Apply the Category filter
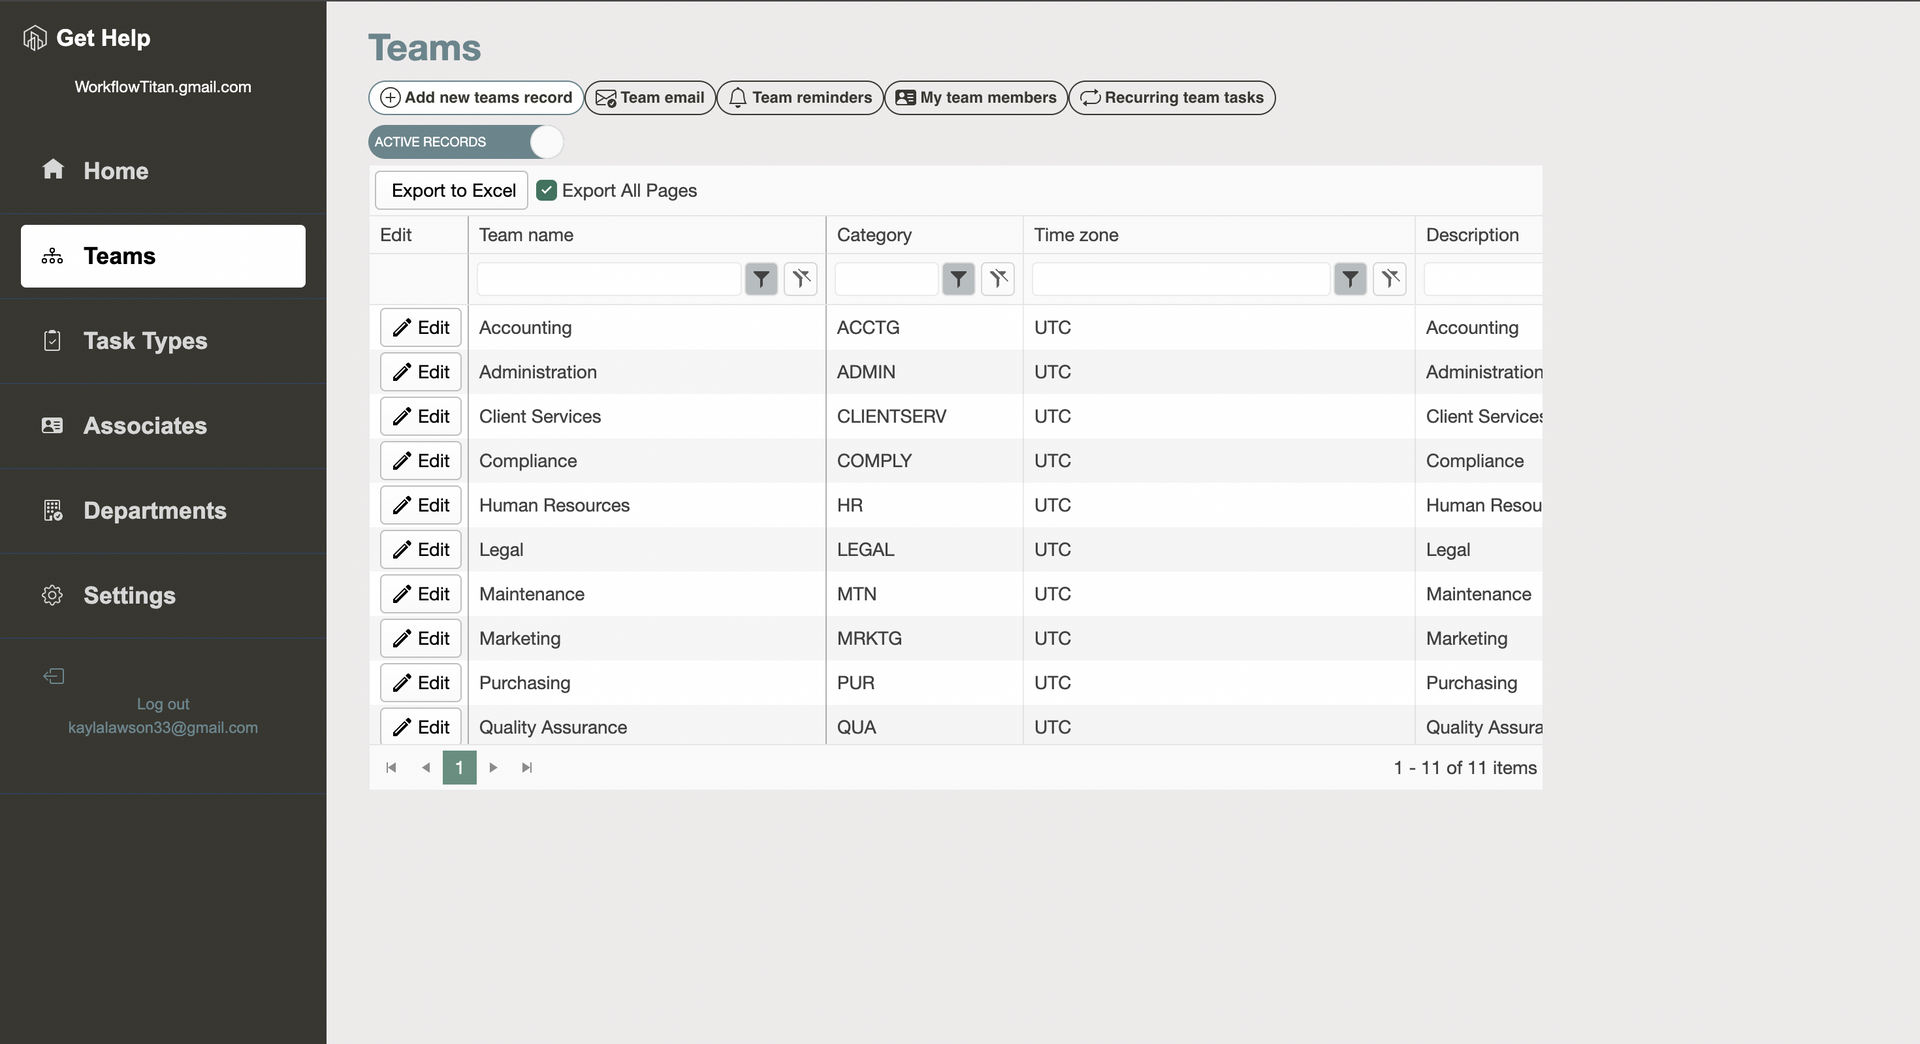The image size is (1920, 1044). point(959,279)
